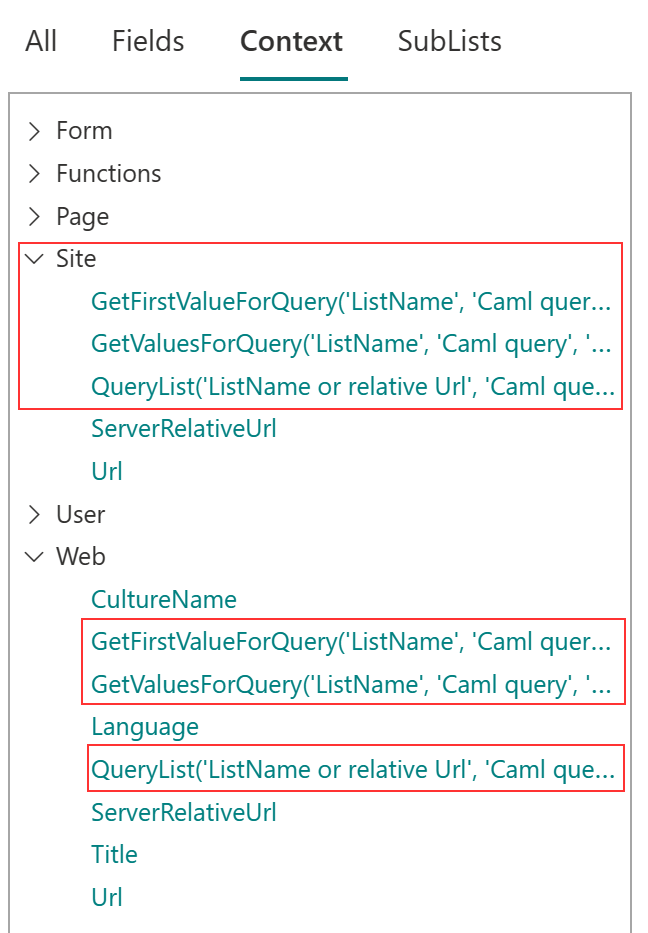Screen dimensions: 648x933
Task: Expand the Page node chevron
Action: pos(35,217)
